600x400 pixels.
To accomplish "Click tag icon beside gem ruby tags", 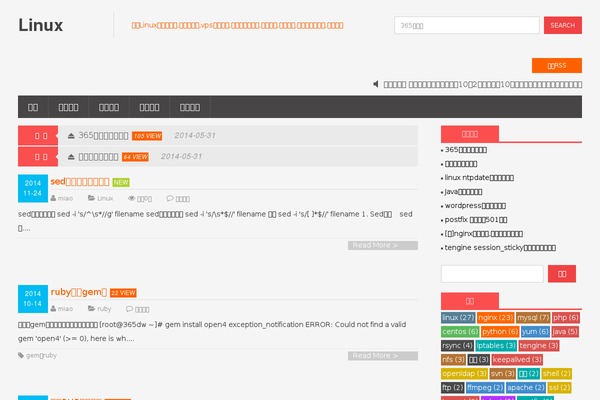I will [x=21, y=355].
